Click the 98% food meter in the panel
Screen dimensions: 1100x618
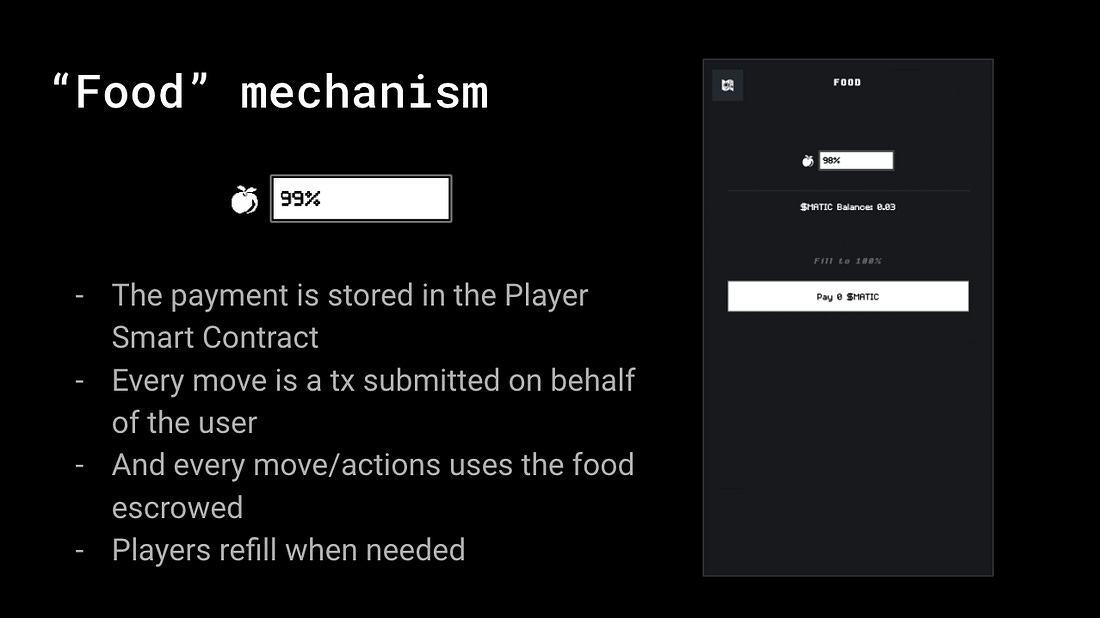(856, 161)
